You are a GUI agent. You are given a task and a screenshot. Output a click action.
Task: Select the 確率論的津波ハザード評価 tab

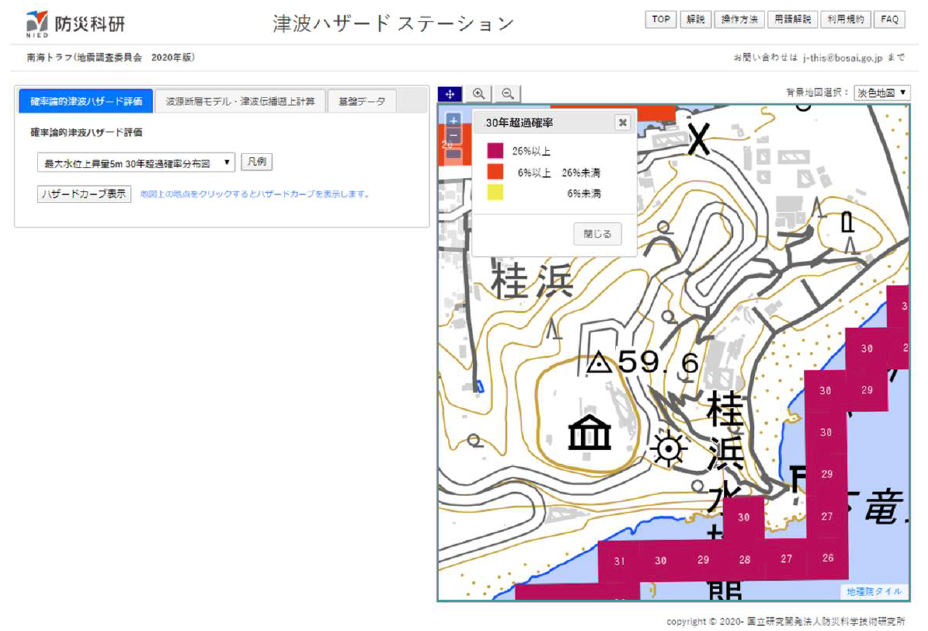pos(86,102)
